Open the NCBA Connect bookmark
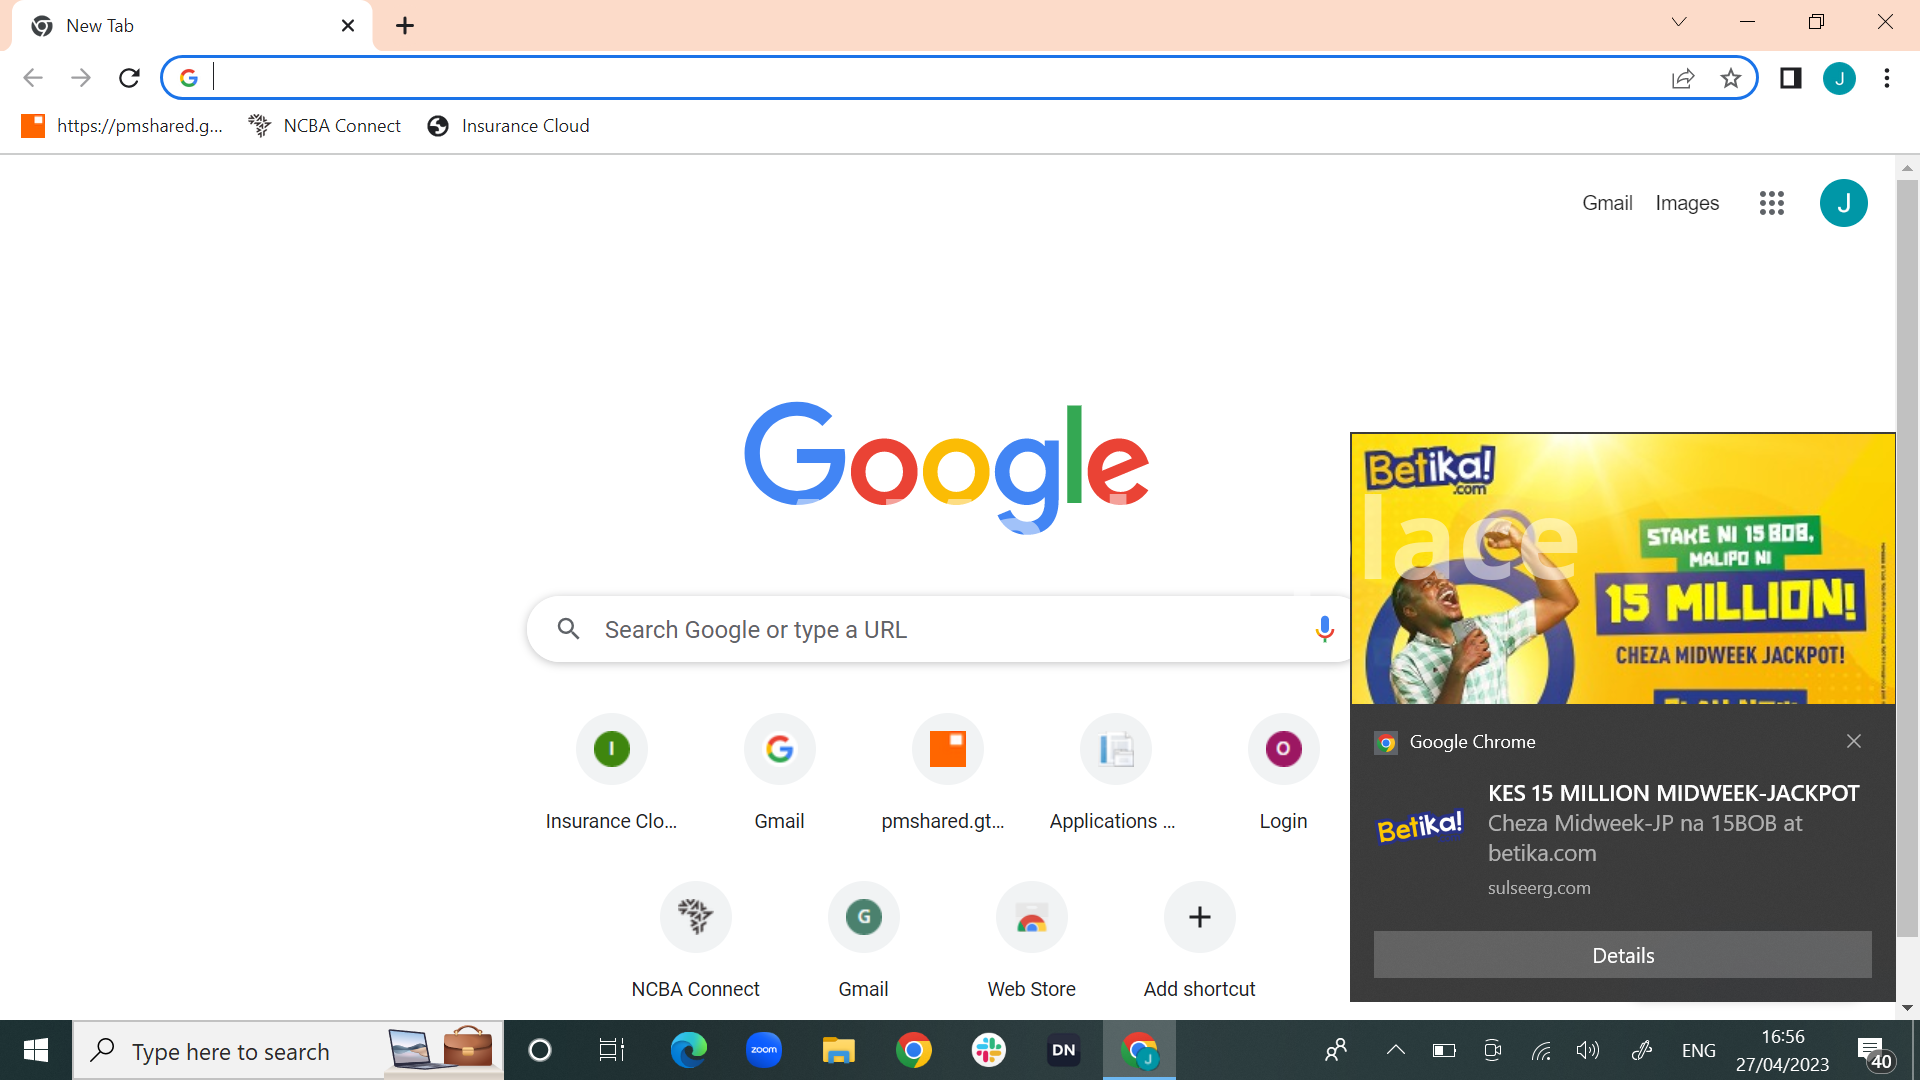Screen dimensions: 1920x1080 tap(325, 126)
